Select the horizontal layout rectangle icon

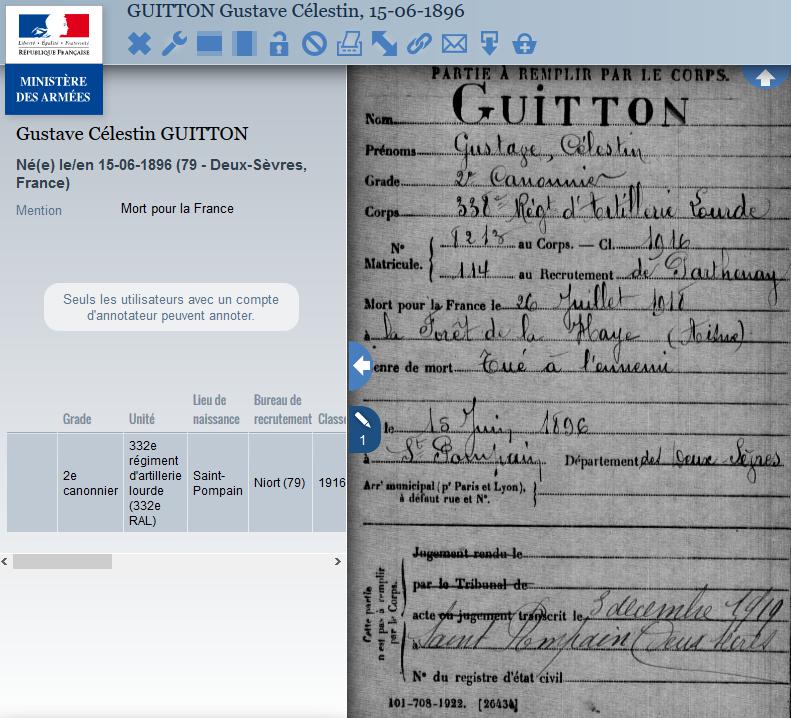(x=209, y=43)
